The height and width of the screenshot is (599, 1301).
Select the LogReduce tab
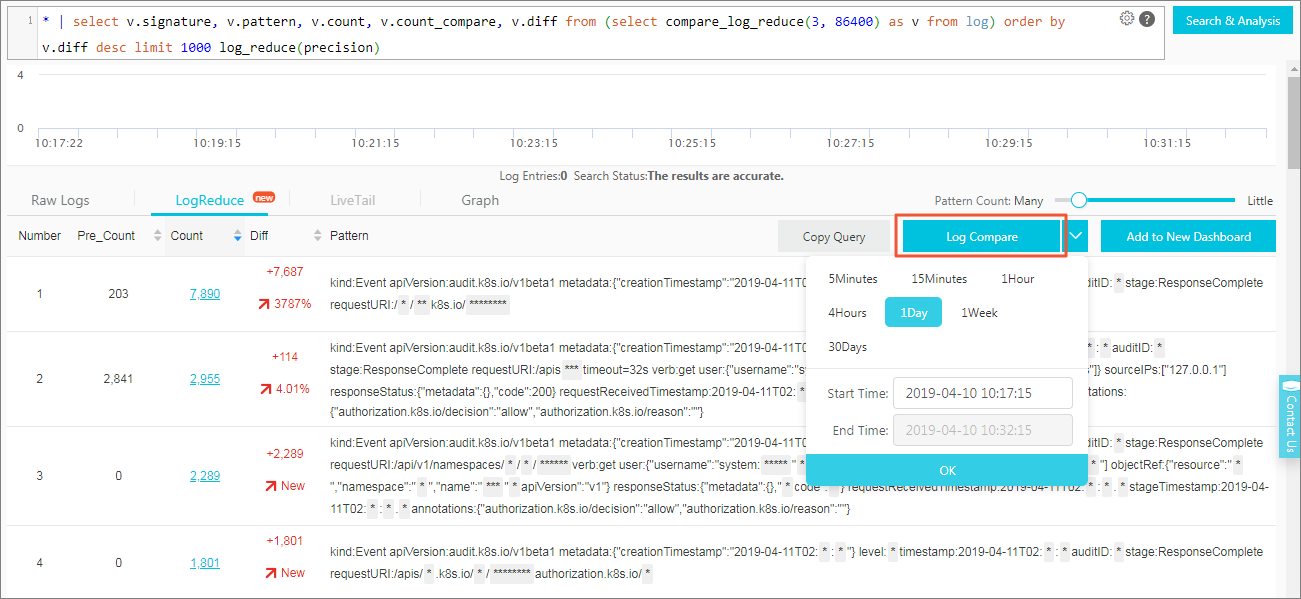(x=210, y=200)
